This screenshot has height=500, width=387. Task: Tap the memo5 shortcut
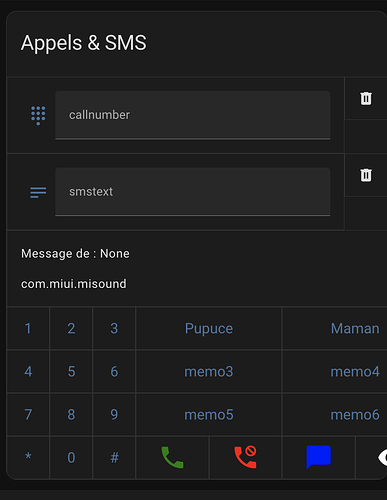pyautogui.click(x=209, y=415)
